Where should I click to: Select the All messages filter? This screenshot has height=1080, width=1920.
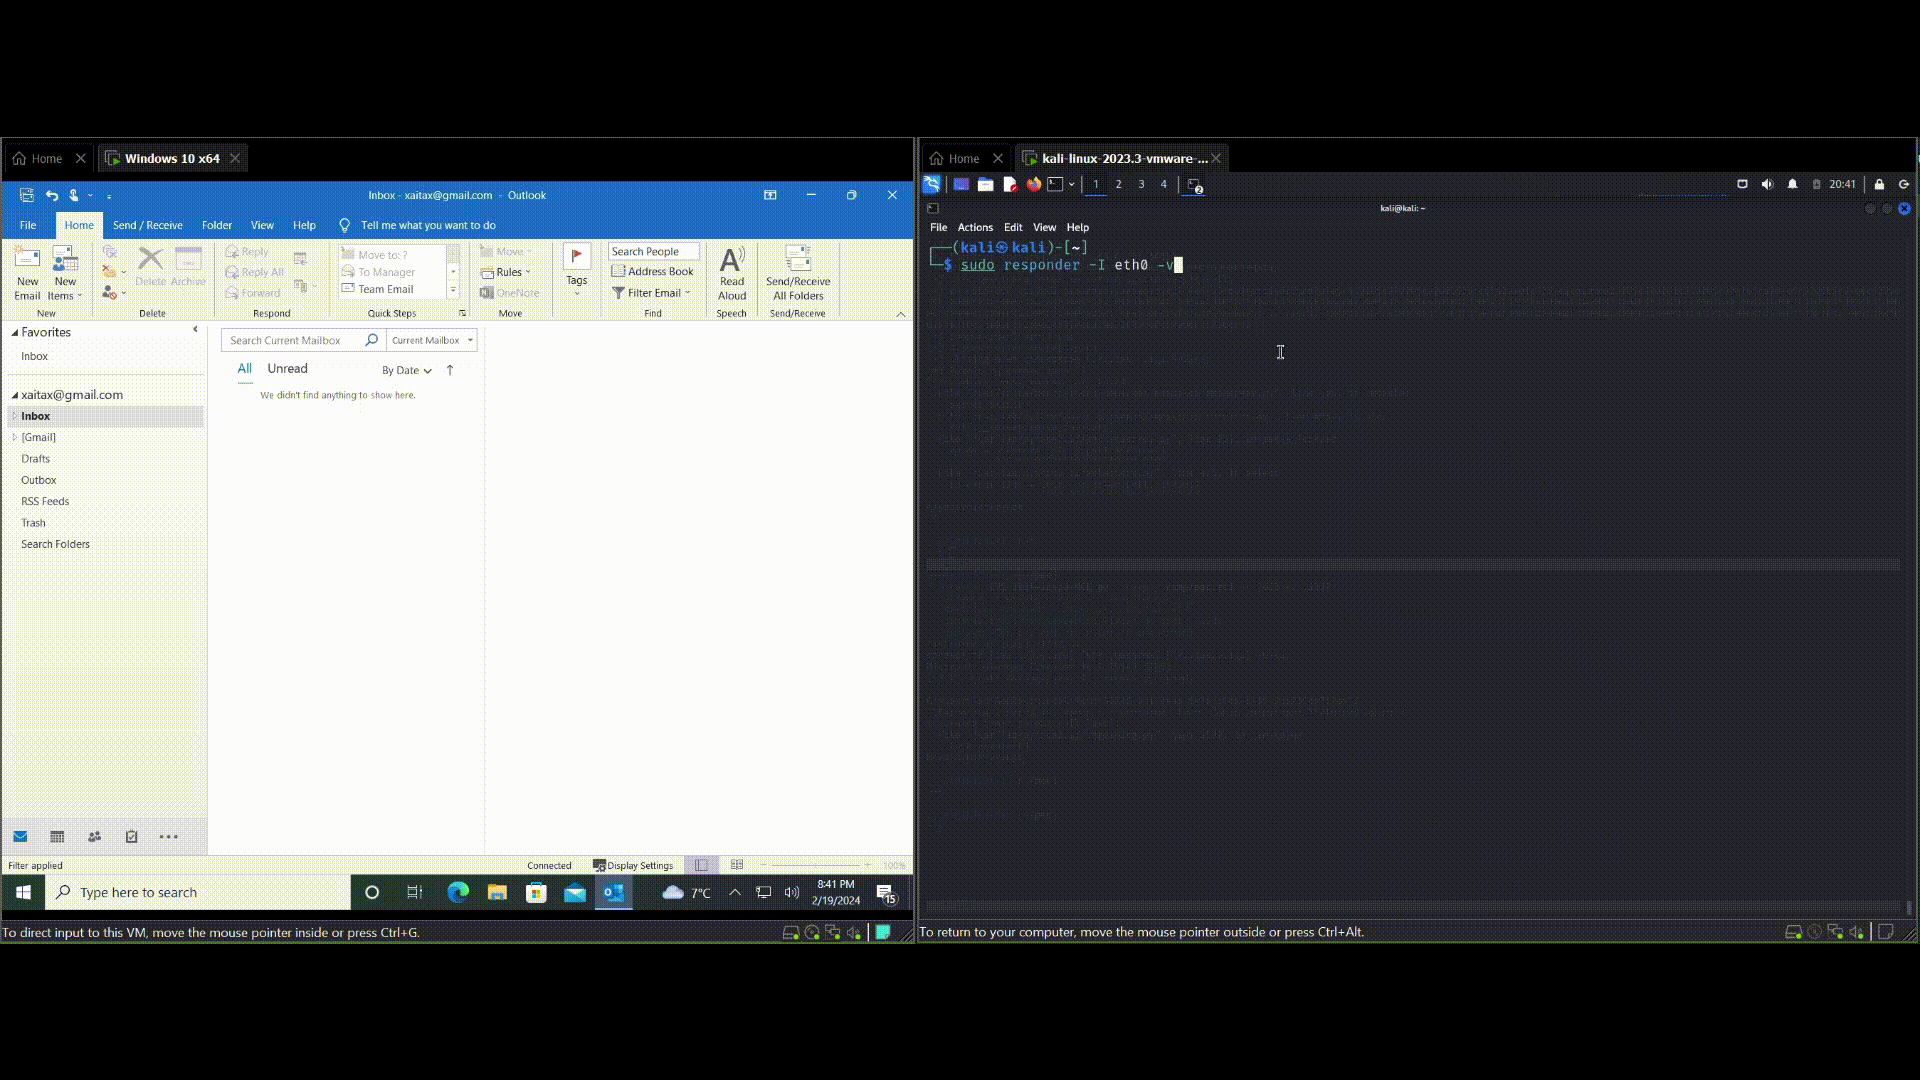coord(244,368)
